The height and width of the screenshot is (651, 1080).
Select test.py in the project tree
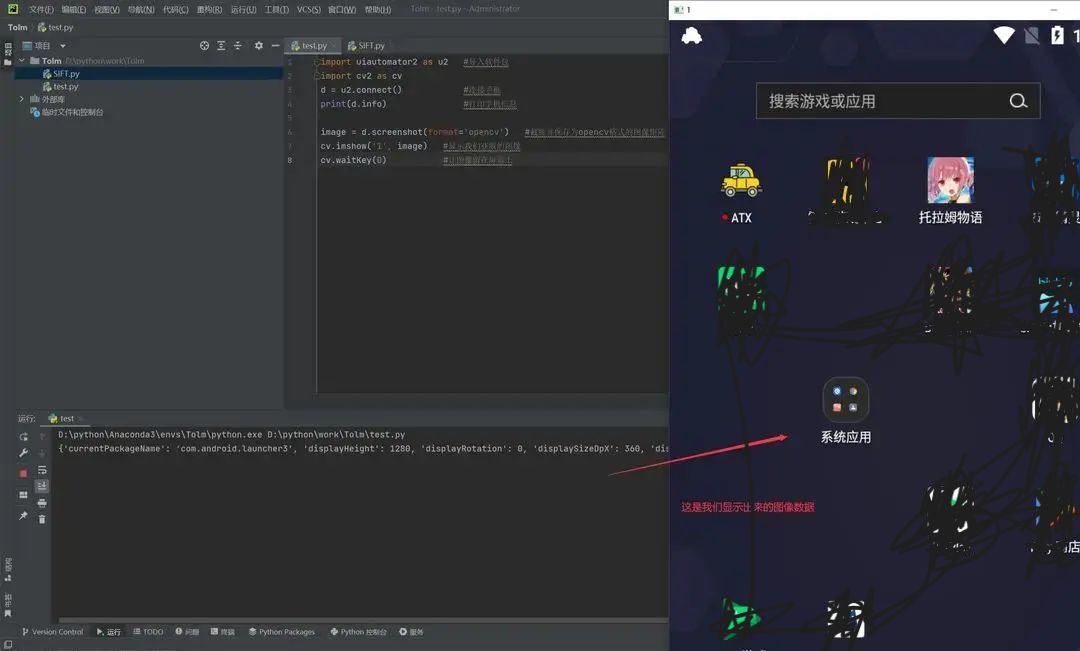click(61, 87)
